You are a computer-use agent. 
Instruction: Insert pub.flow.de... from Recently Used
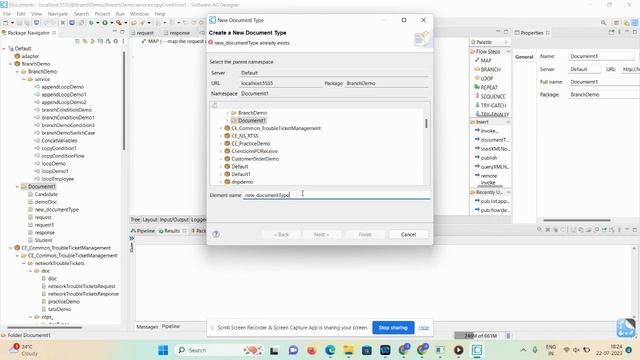point(492,210)
